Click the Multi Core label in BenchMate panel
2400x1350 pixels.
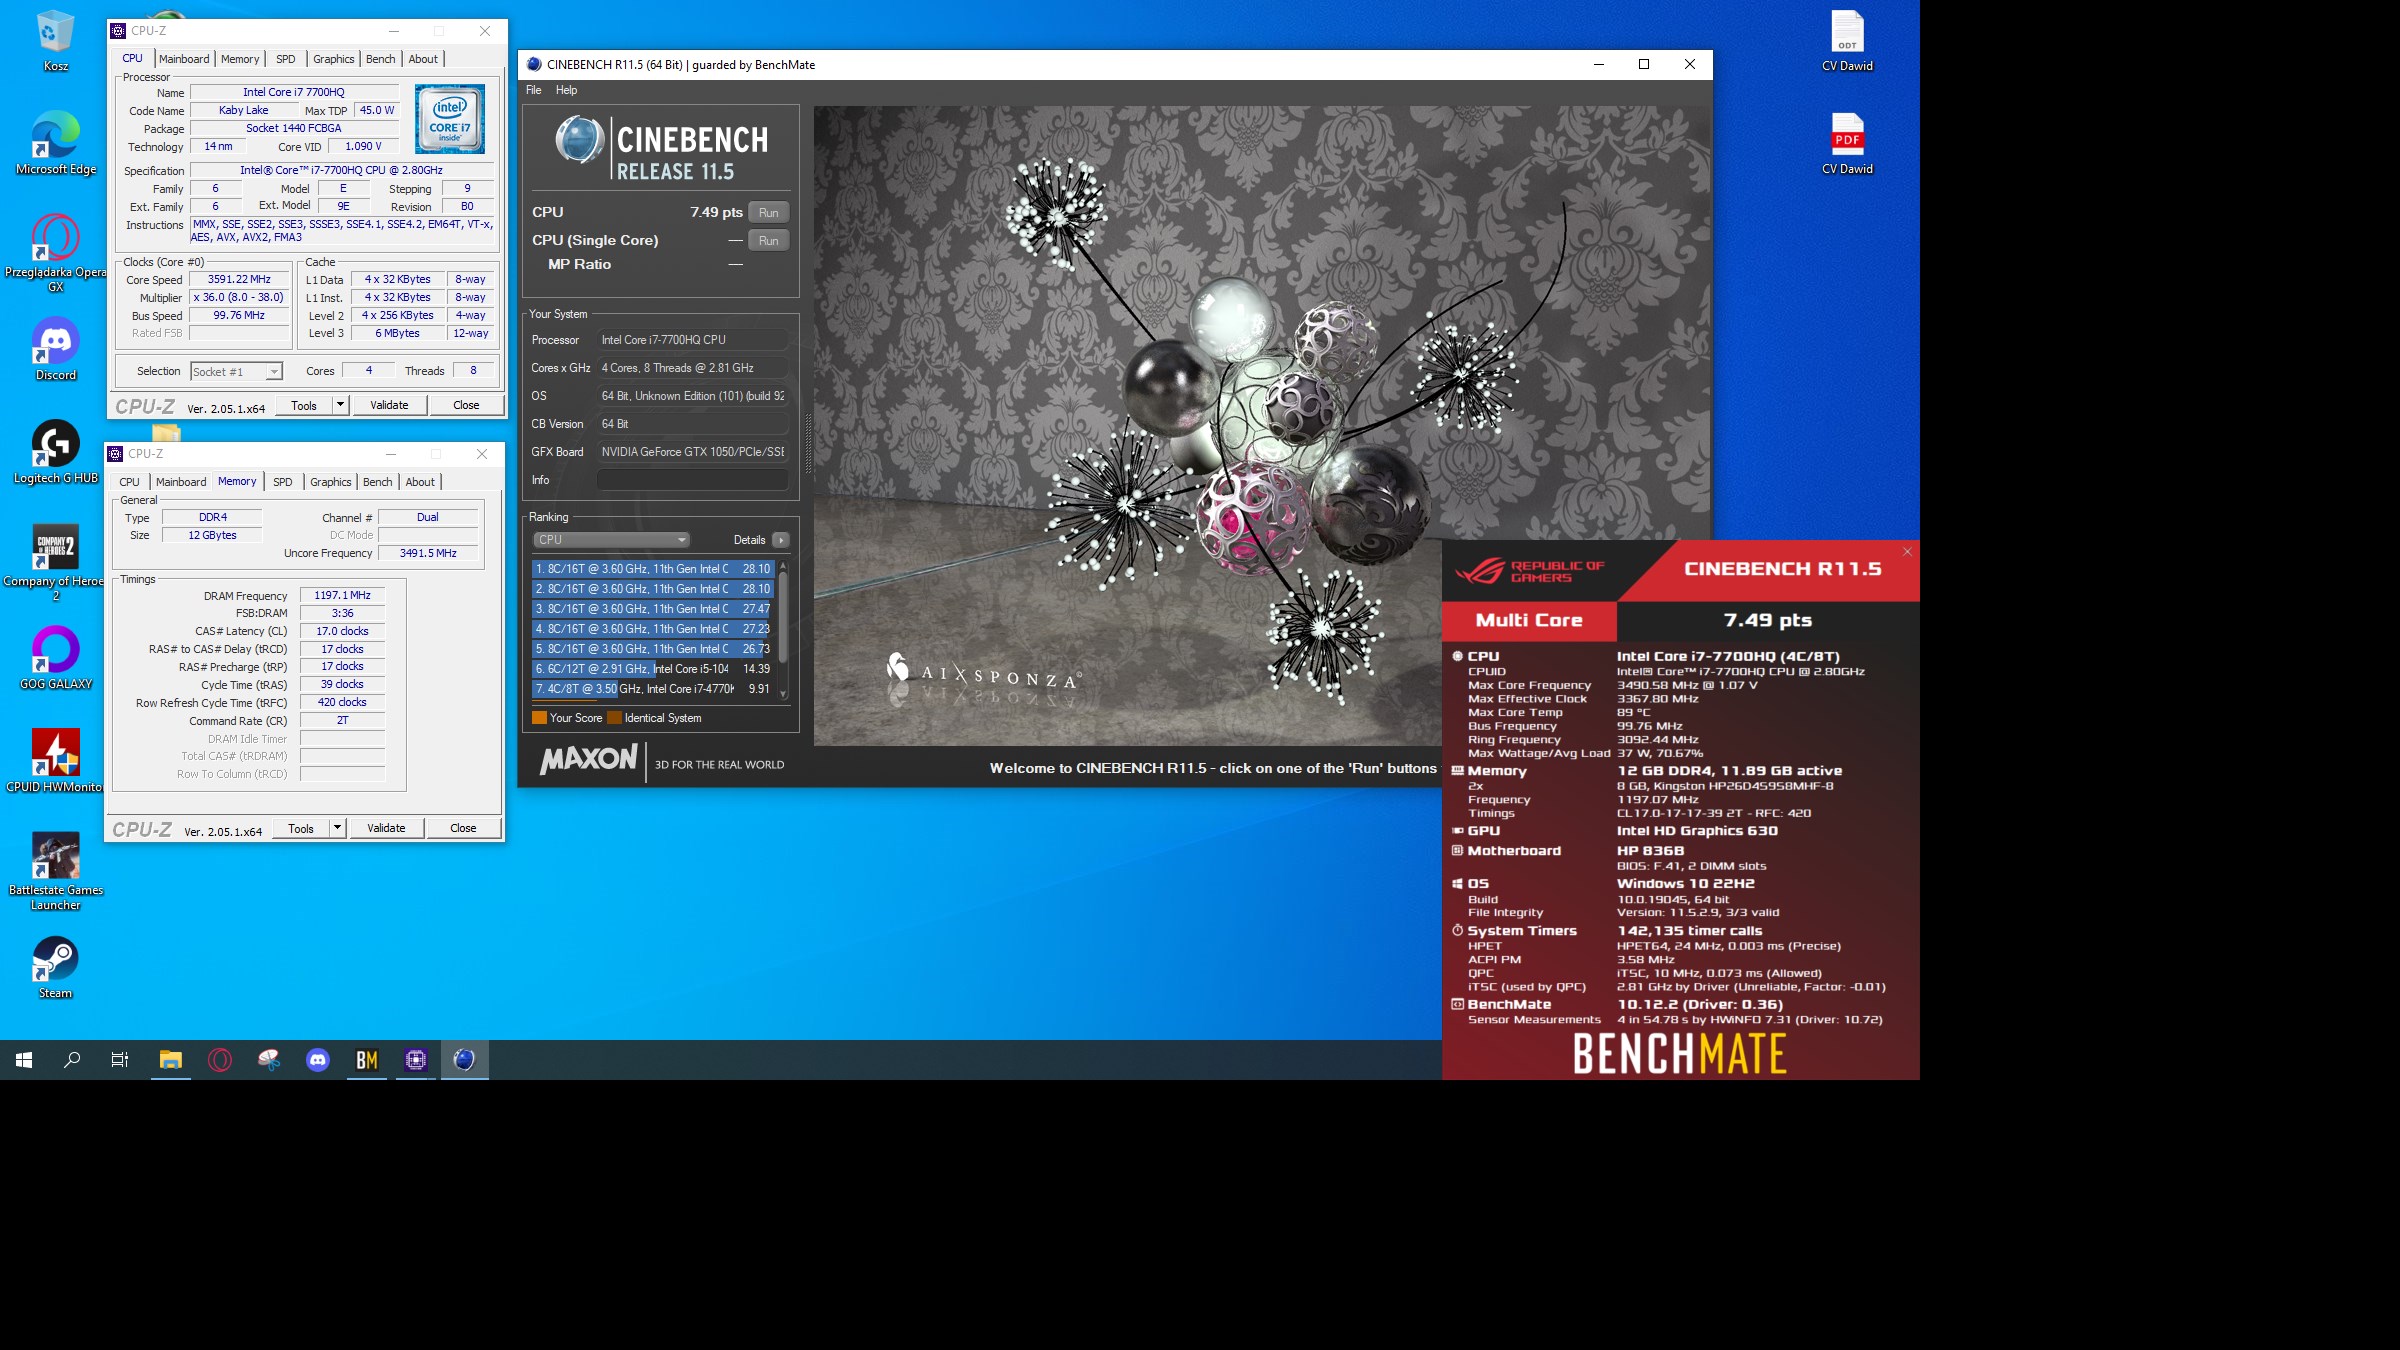click(1529, 620)
